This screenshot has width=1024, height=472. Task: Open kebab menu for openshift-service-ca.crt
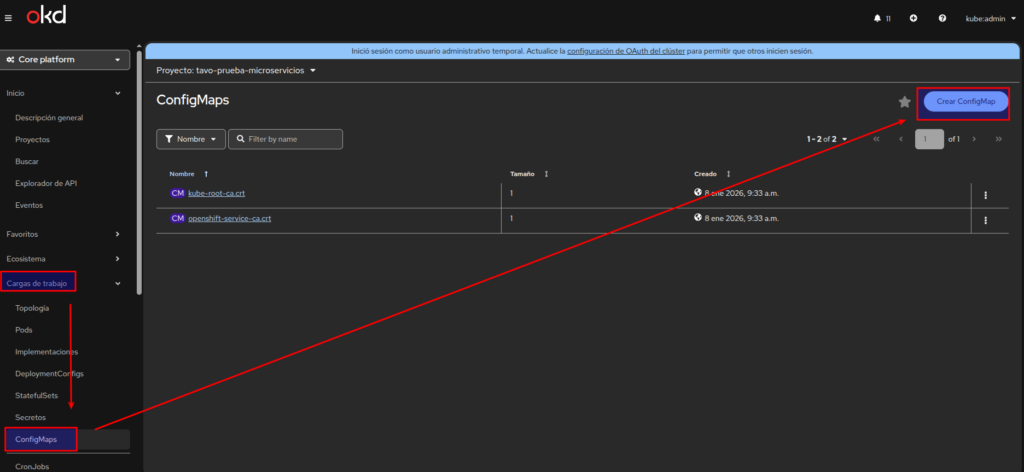coord(986,220)
